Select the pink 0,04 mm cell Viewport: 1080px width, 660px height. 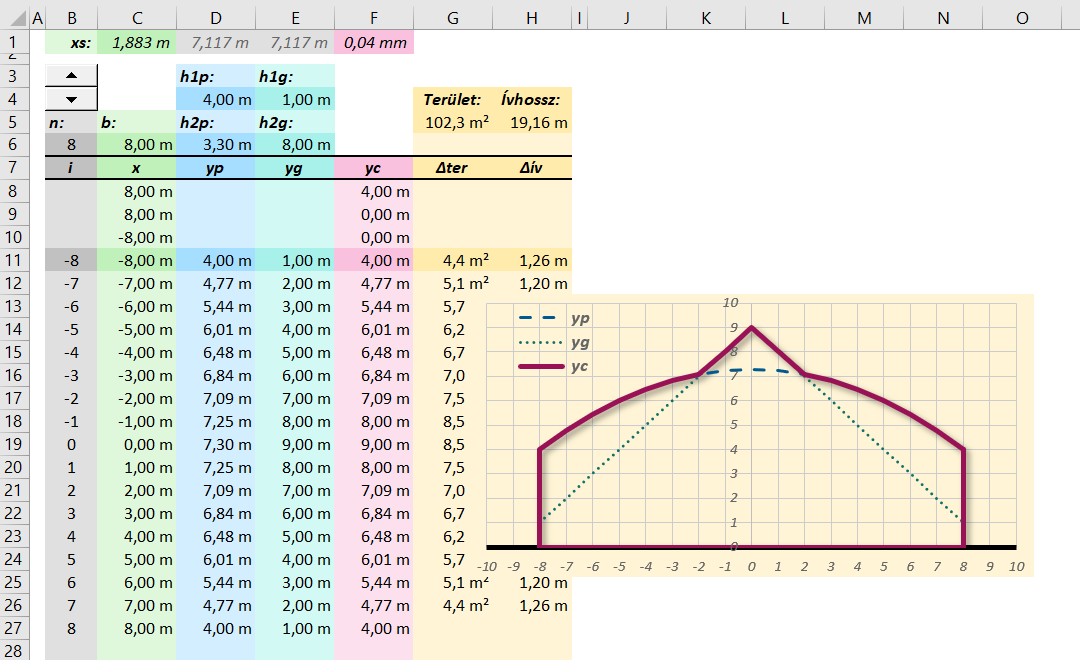point(374,43)
